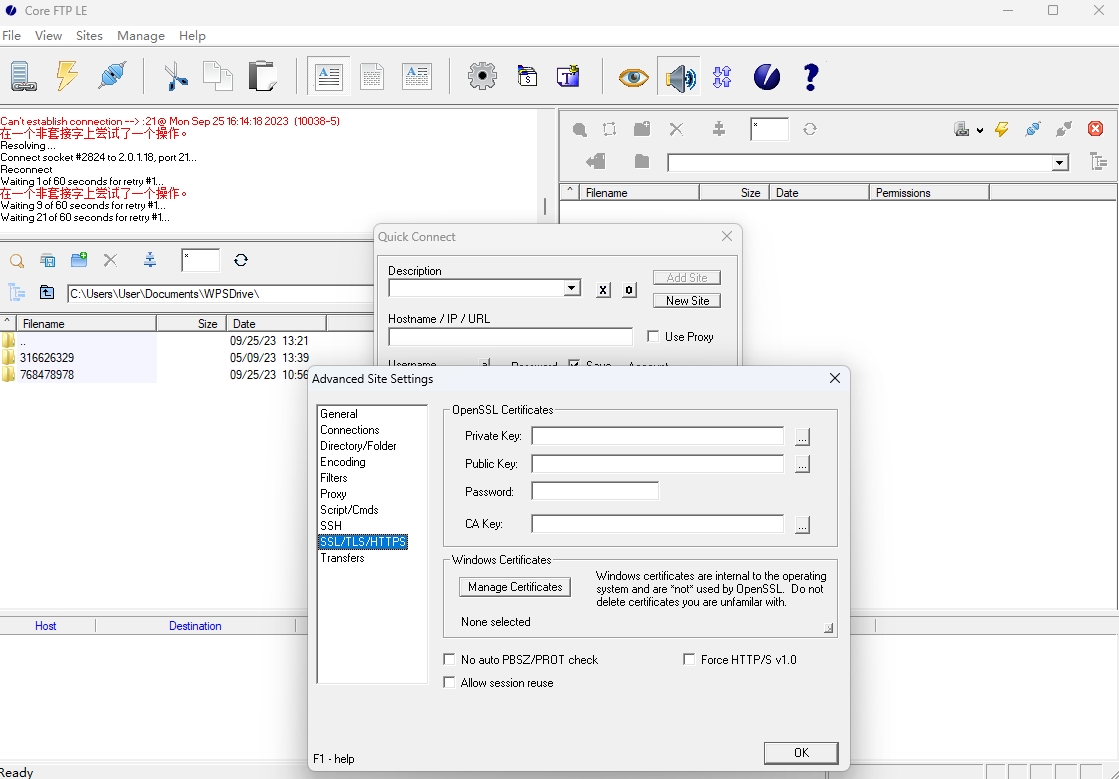Select Transfers settings category
This screenshot has height=779, width=1119.
tap(343, 558)
